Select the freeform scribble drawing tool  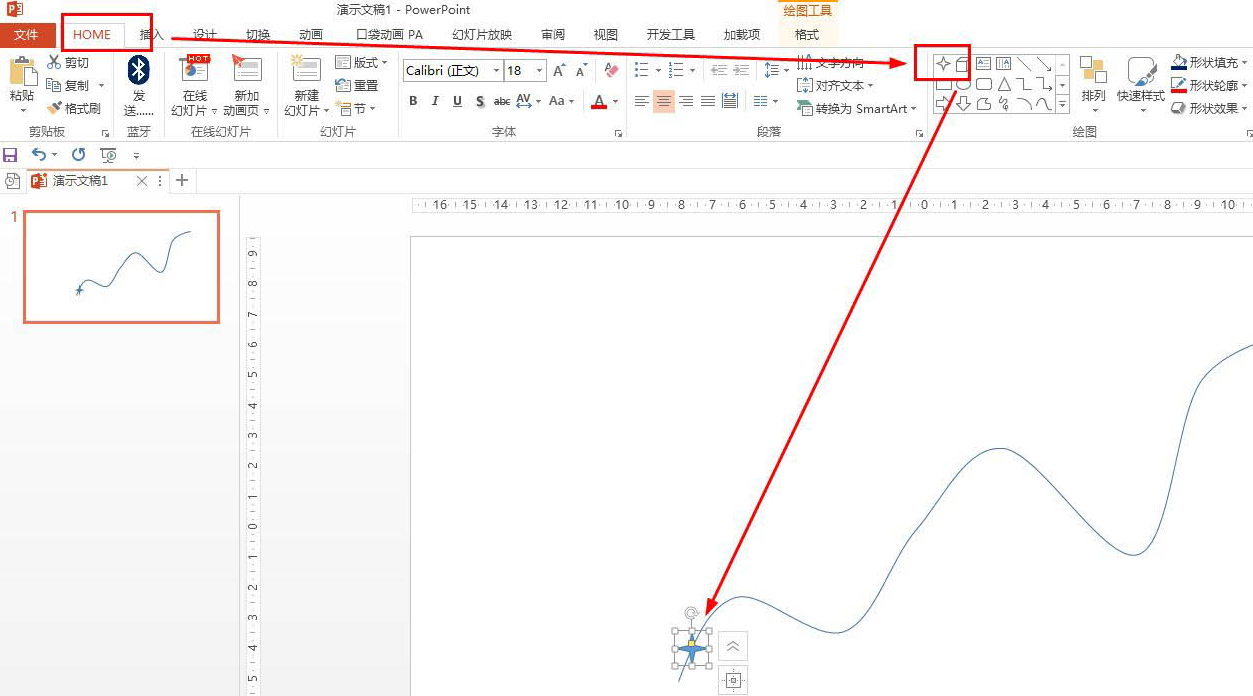pos(1004,103)
